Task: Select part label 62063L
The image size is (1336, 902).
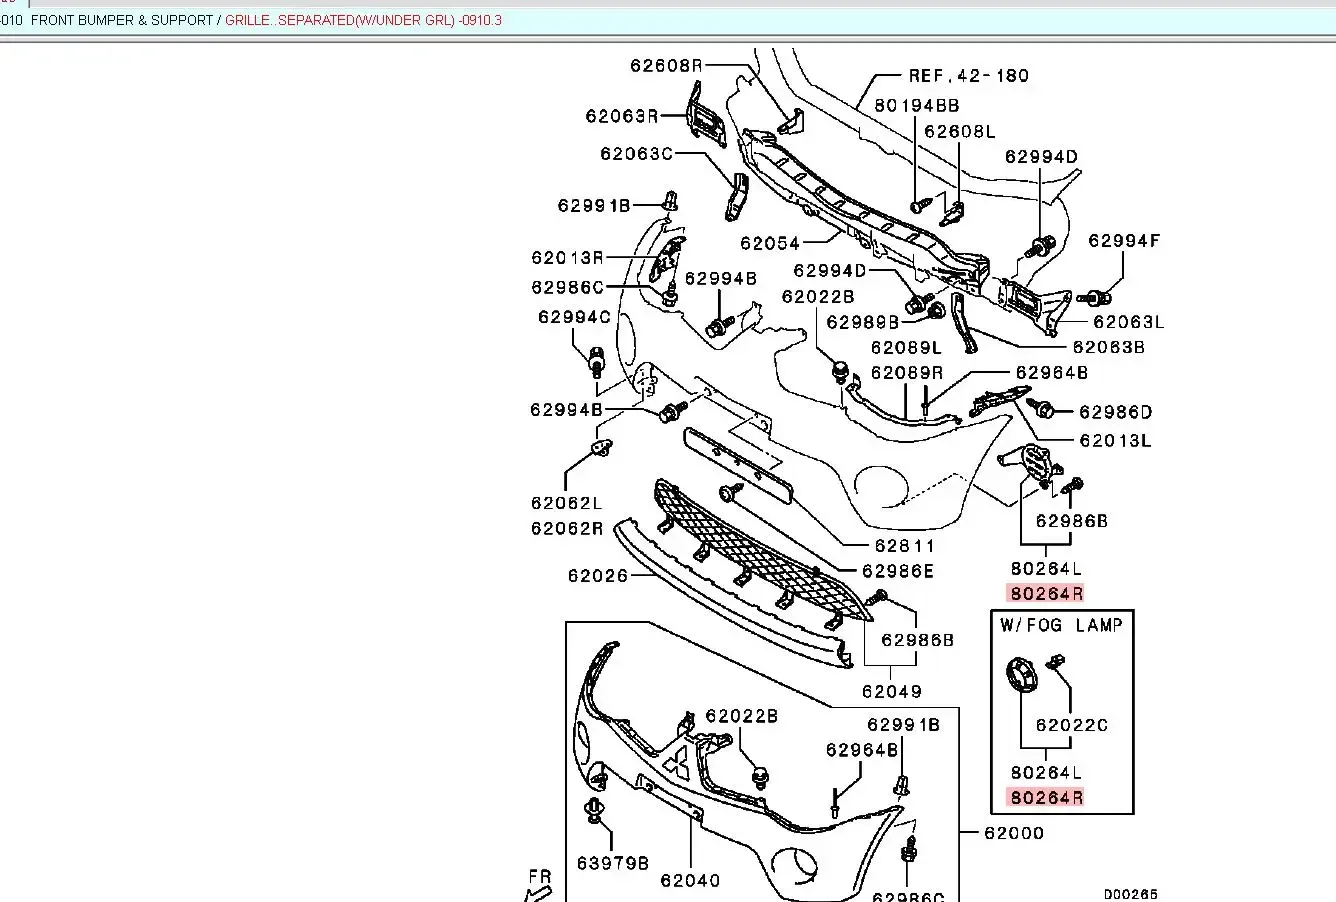Action: tap(1129, 322)
